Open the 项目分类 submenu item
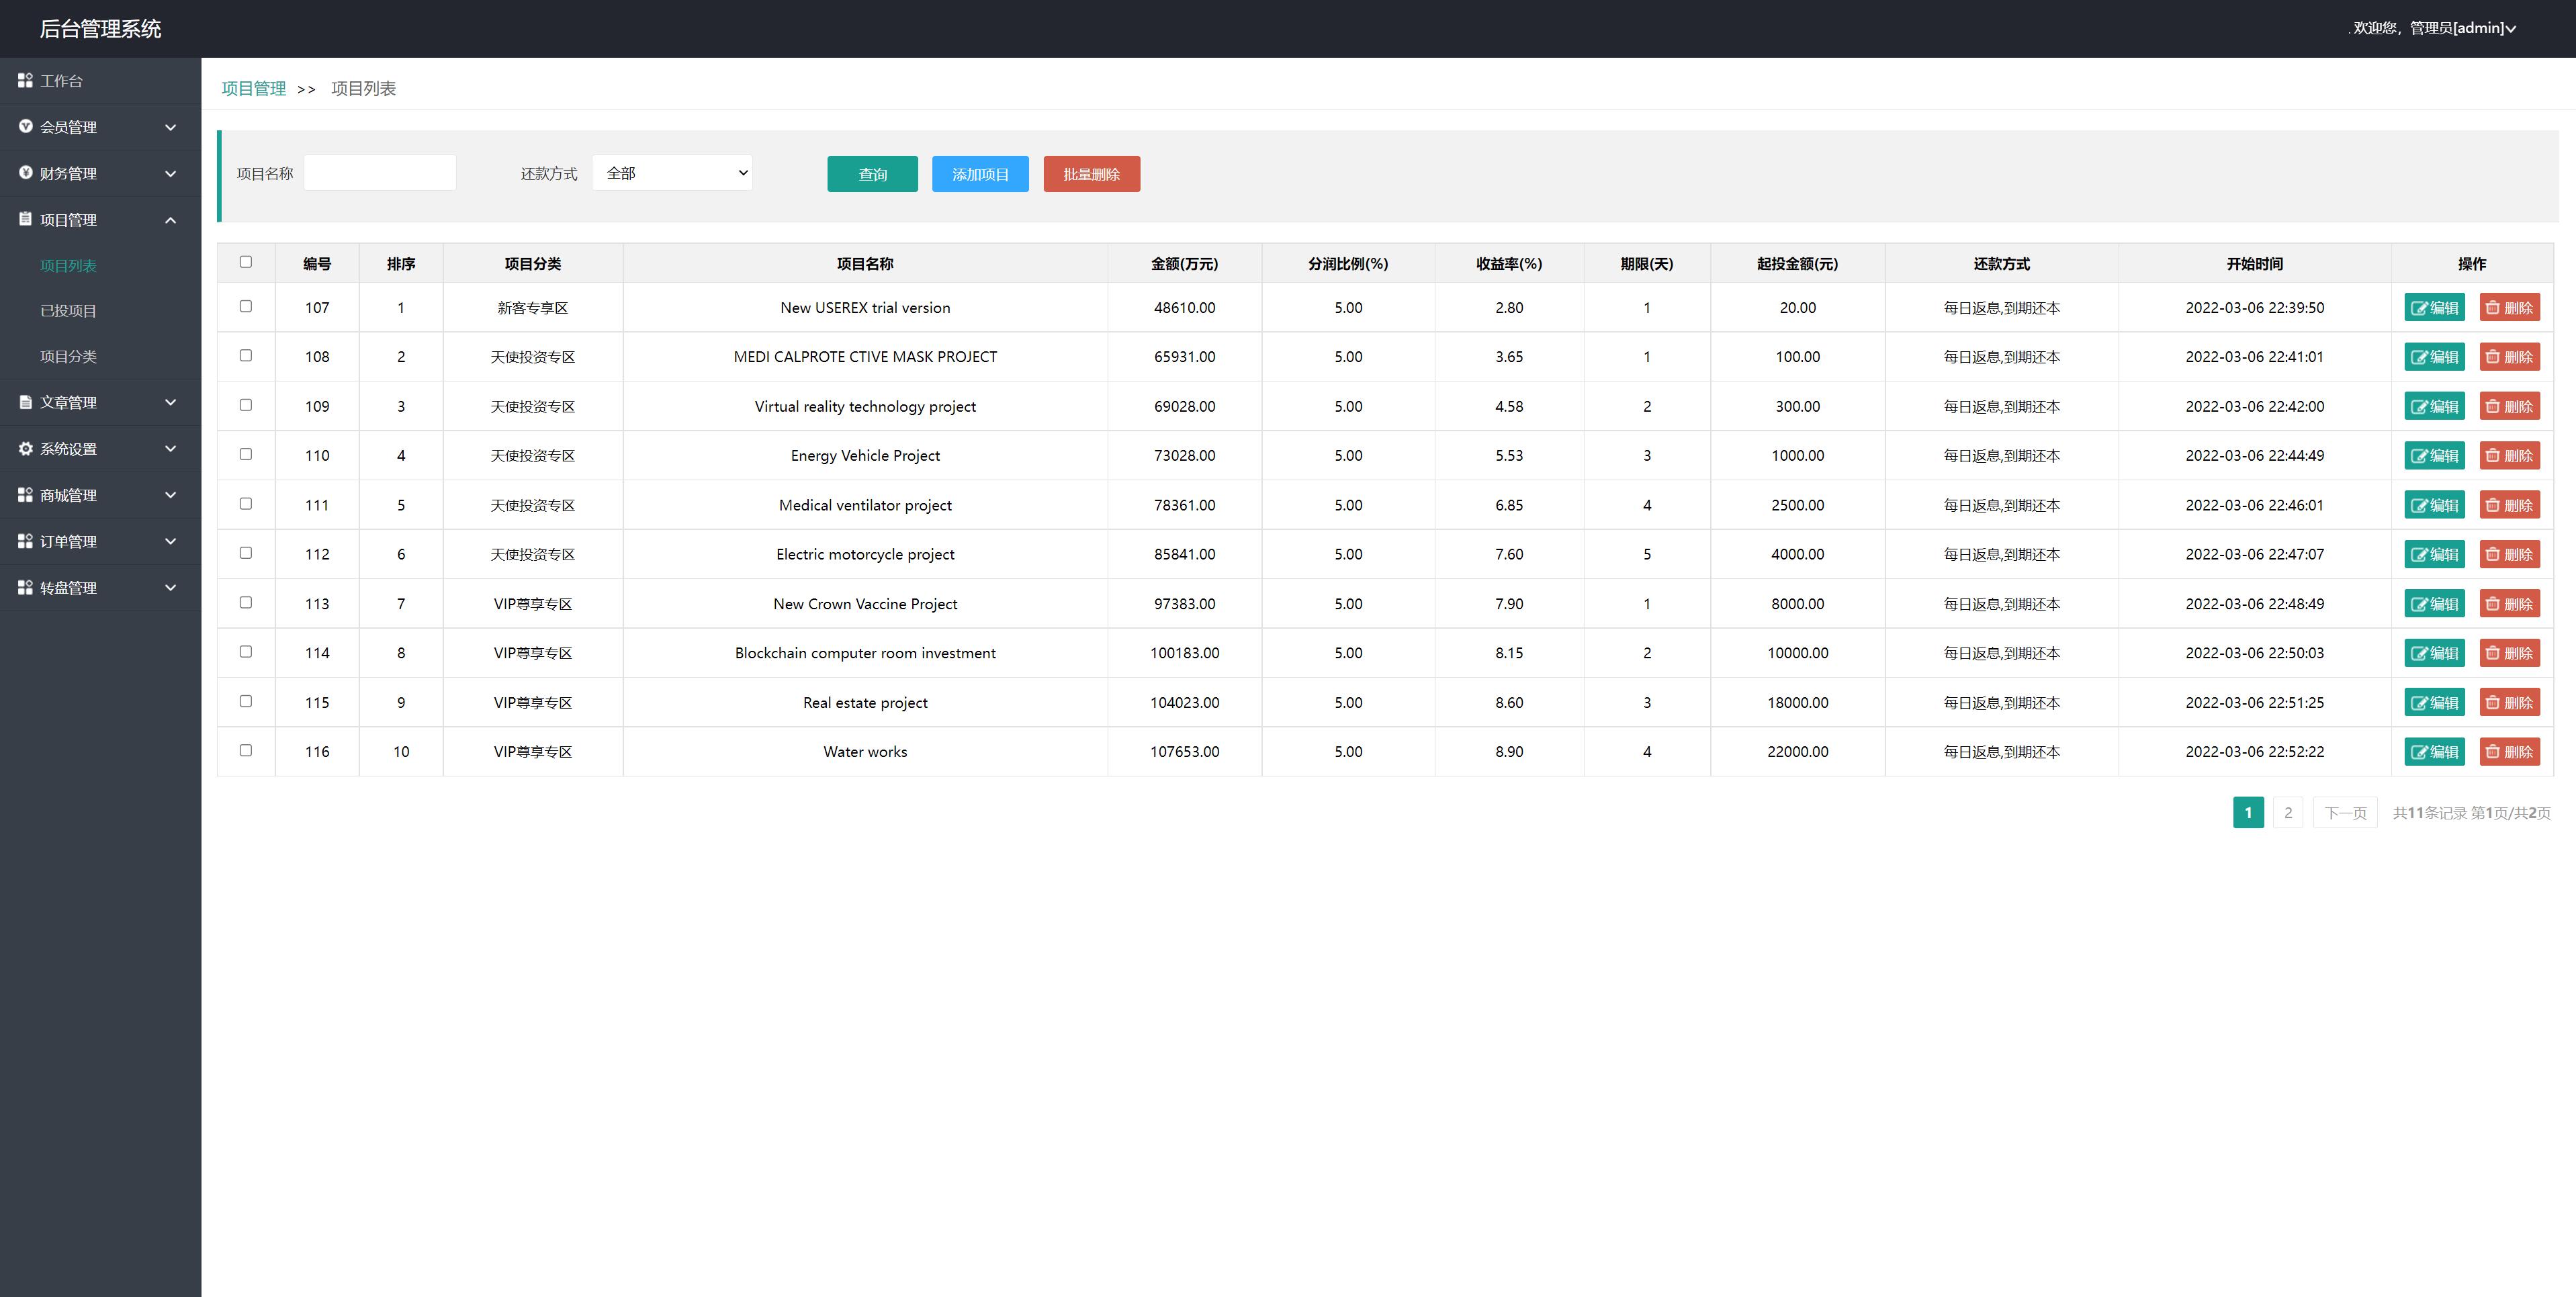This screenshot has height=1297, width=2576. coord(68,356)
